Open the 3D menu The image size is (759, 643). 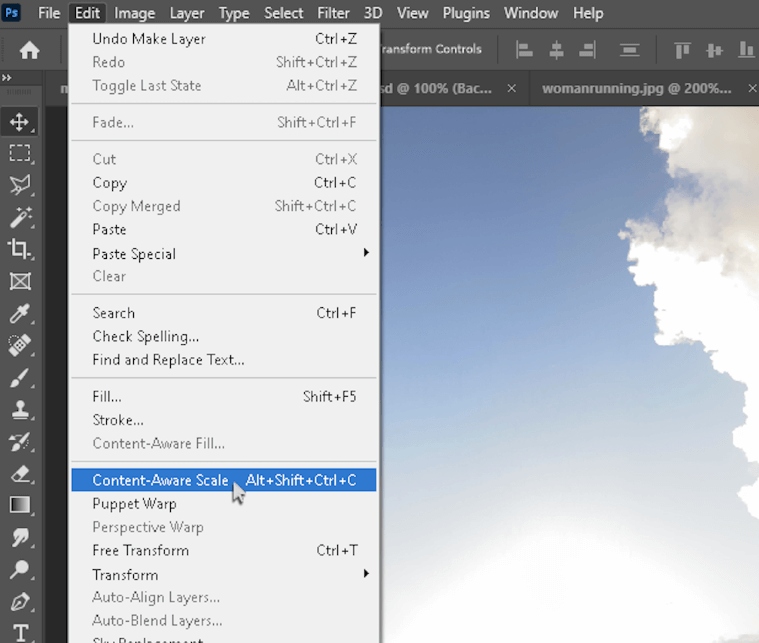pos(373,13)
